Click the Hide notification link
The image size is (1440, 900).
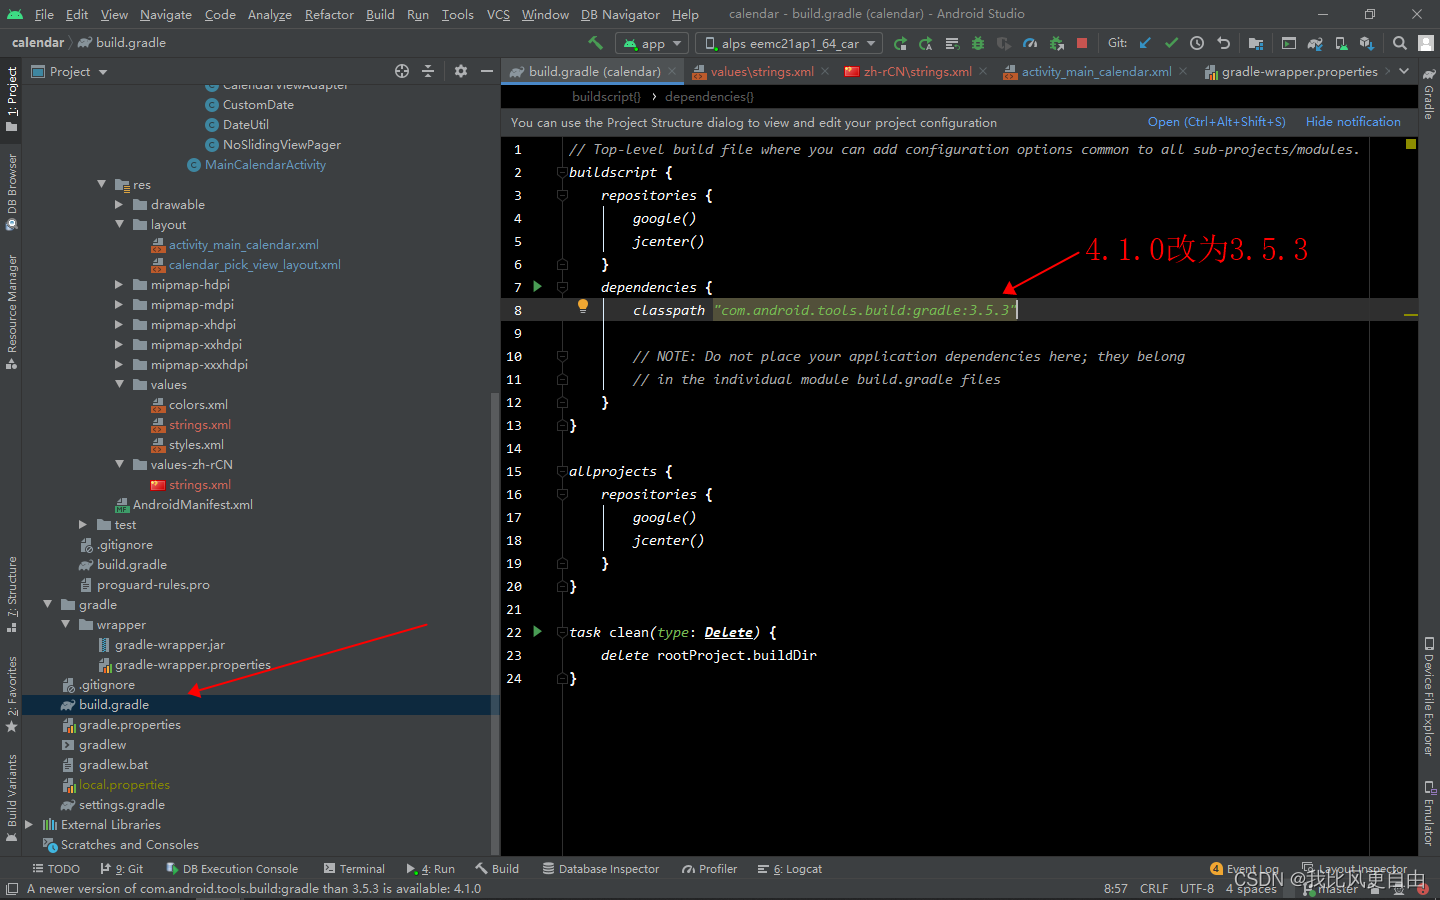pos(1353,121)
